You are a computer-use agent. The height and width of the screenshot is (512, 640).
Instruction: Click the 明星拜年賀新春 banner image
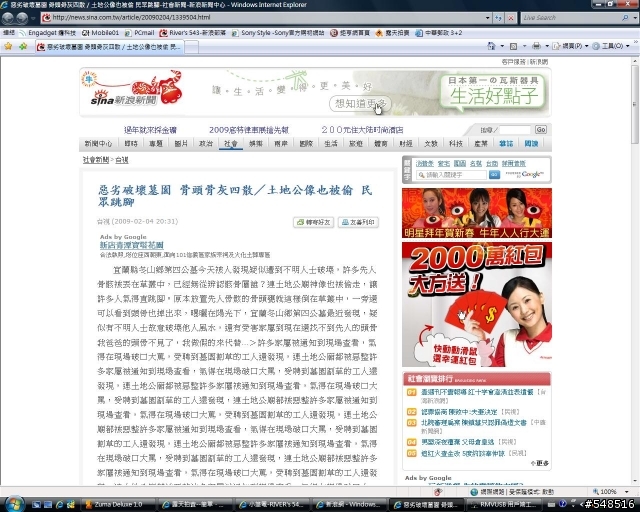point(477,213)
